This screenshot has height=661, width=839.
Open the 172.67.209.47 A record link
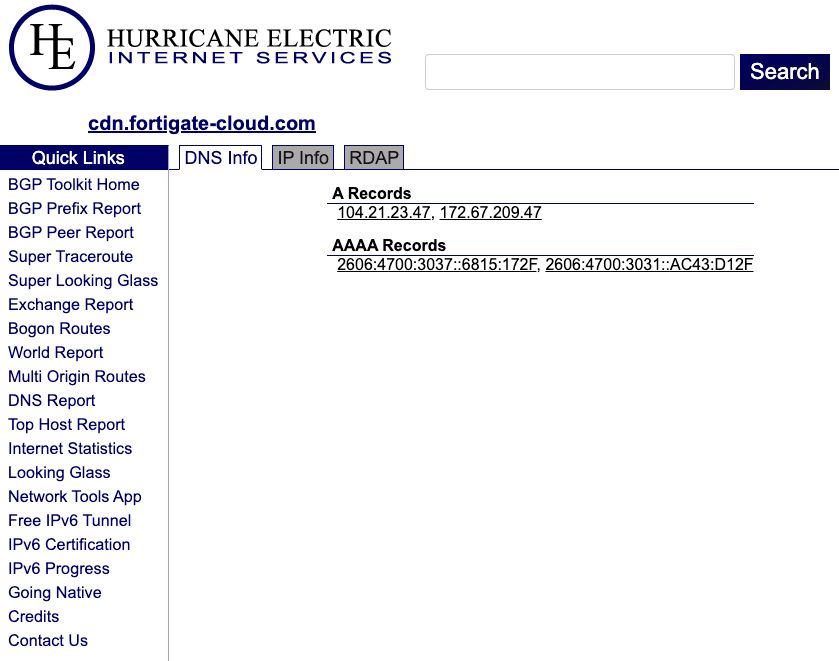tap(491, 212)
